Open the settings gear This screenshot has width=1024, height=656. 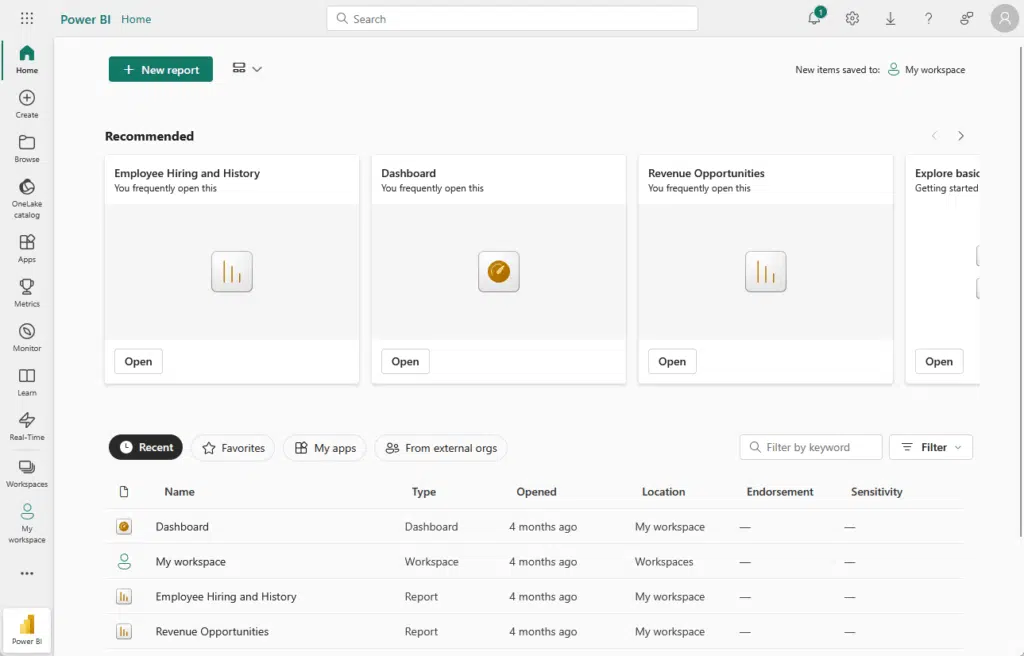(x=852, y=18)
